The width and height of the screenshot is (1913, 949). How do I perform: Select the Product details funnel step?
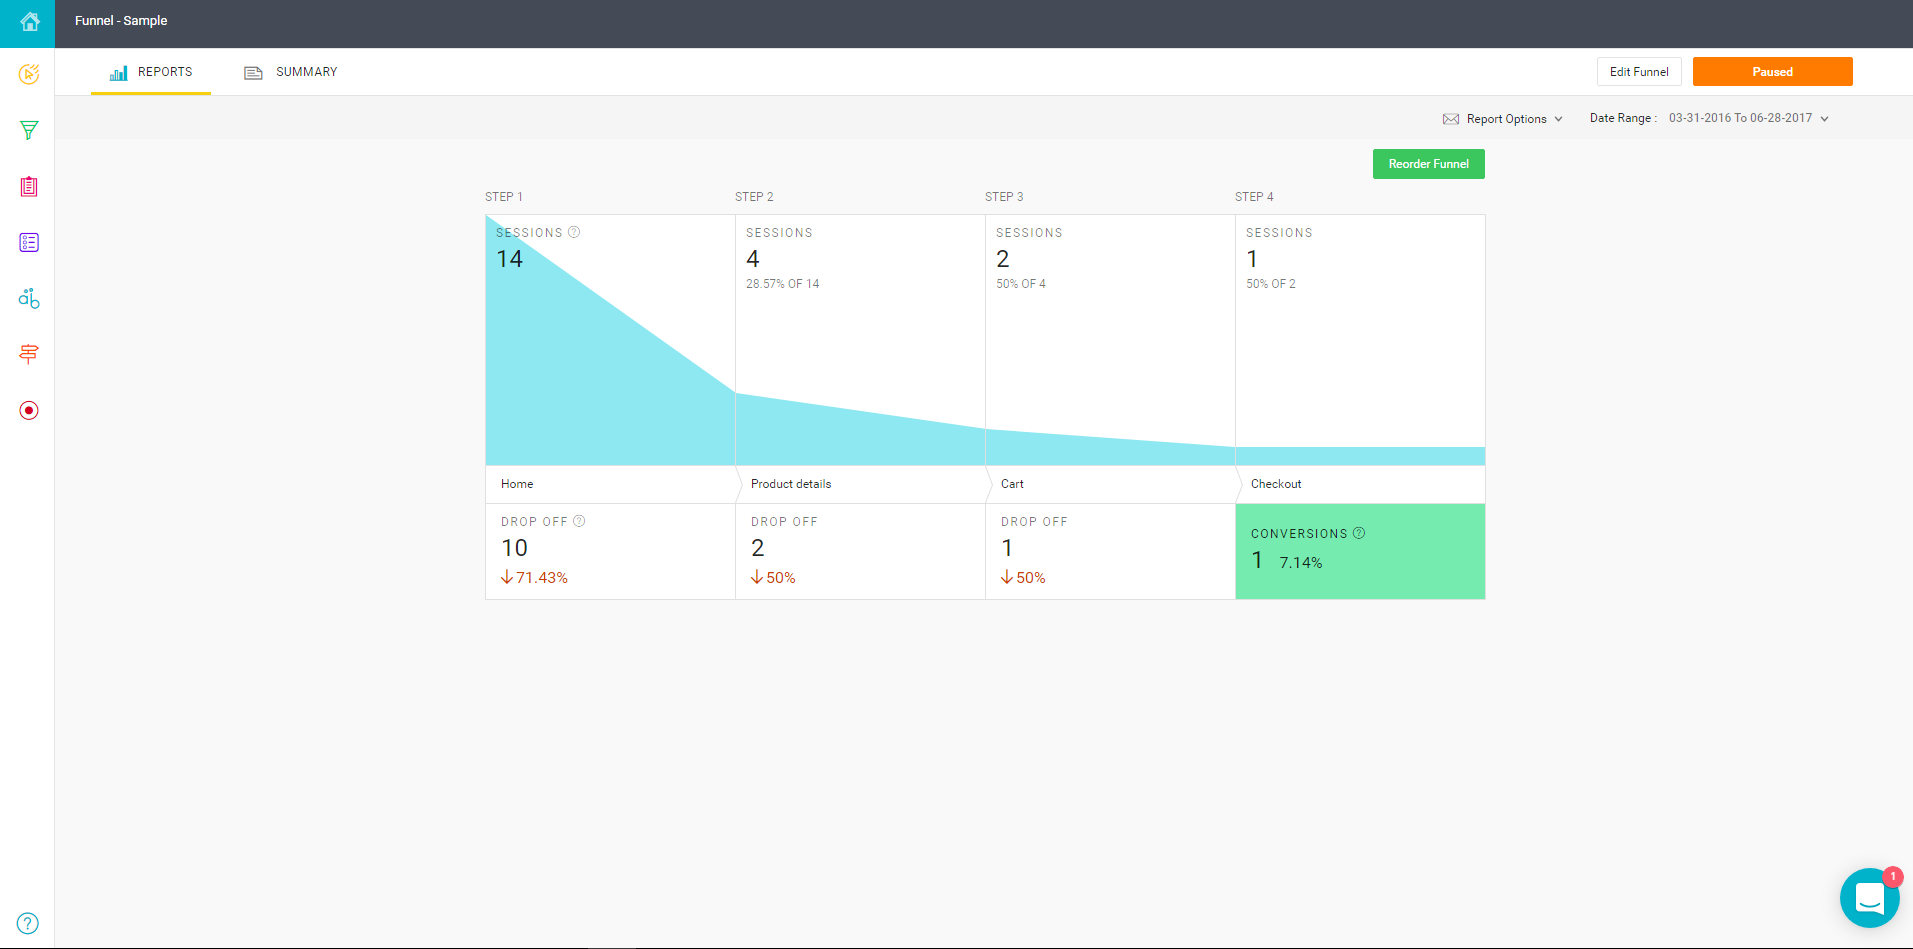click(x=791, y=484)
